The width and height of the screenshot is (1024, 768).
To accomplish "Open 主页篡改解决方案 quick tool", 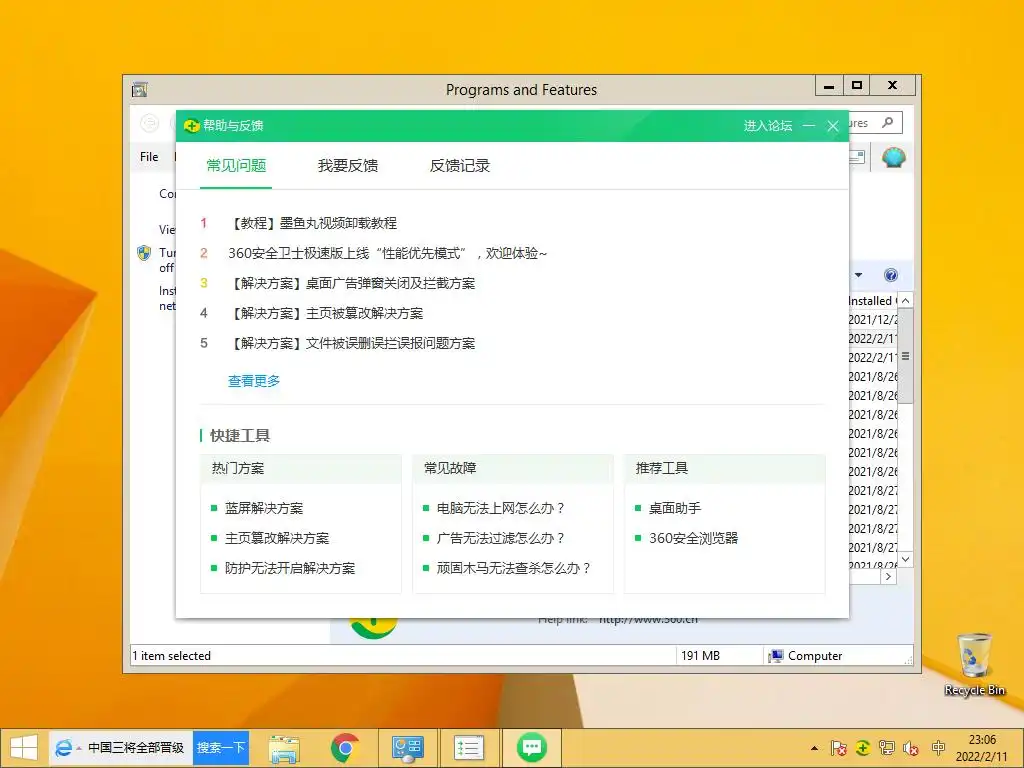I will (x=277, y=538).
